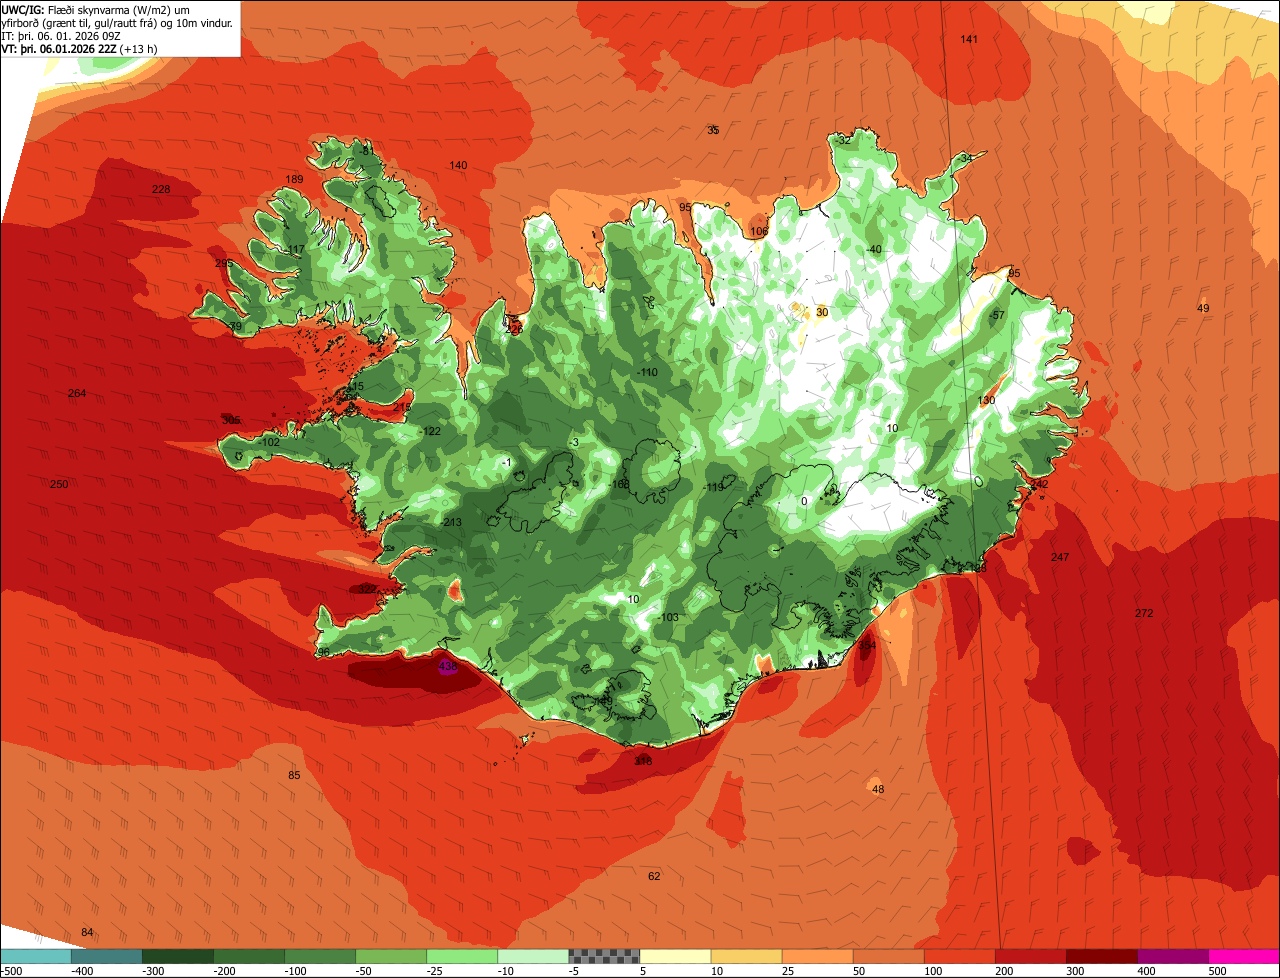1280x978 pixels.
Task: Click the purple 400 to 500 legend swatch
Action: (x=1173, y=956)
